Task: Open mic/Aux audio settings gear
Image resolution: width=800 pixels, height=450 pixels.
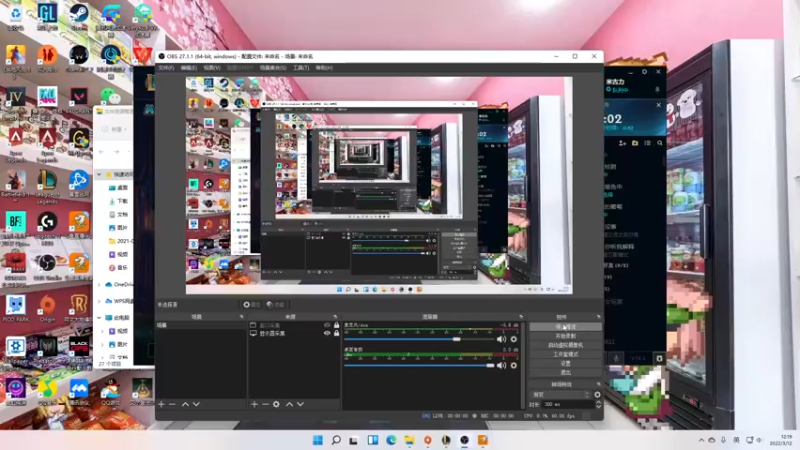Action: coord(514,339)
